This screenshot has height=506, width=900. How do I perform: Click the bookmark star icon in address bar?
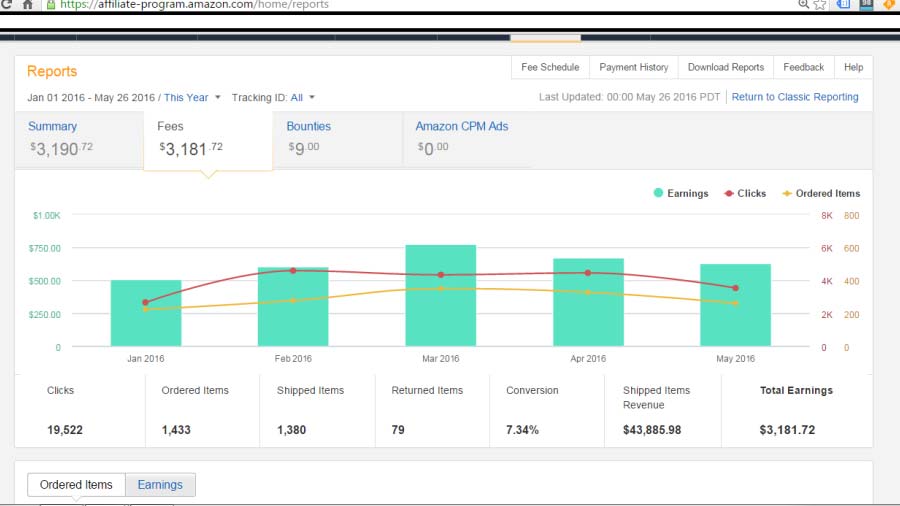820,5
